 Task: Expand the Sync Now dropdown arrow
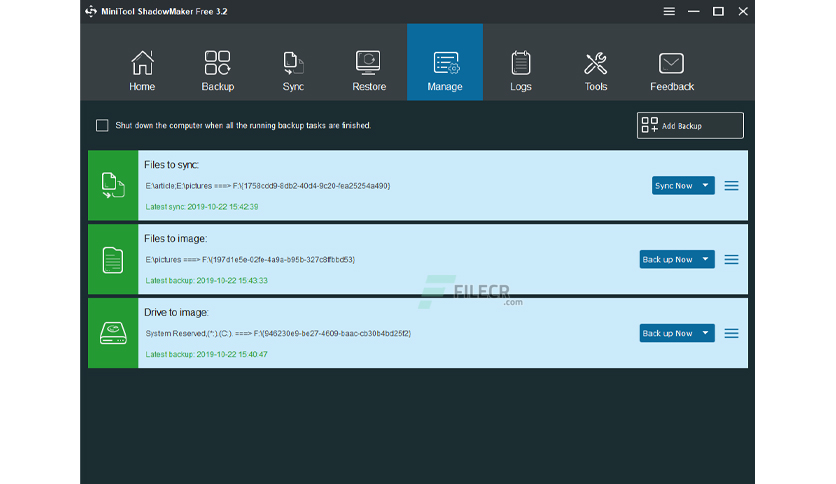pyautogui.click(x=705, y=185)
